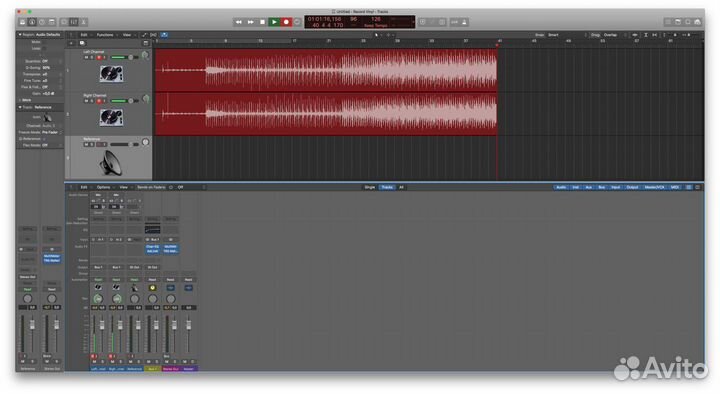Click the waveform vertical zoom button

tap(635, 35)
